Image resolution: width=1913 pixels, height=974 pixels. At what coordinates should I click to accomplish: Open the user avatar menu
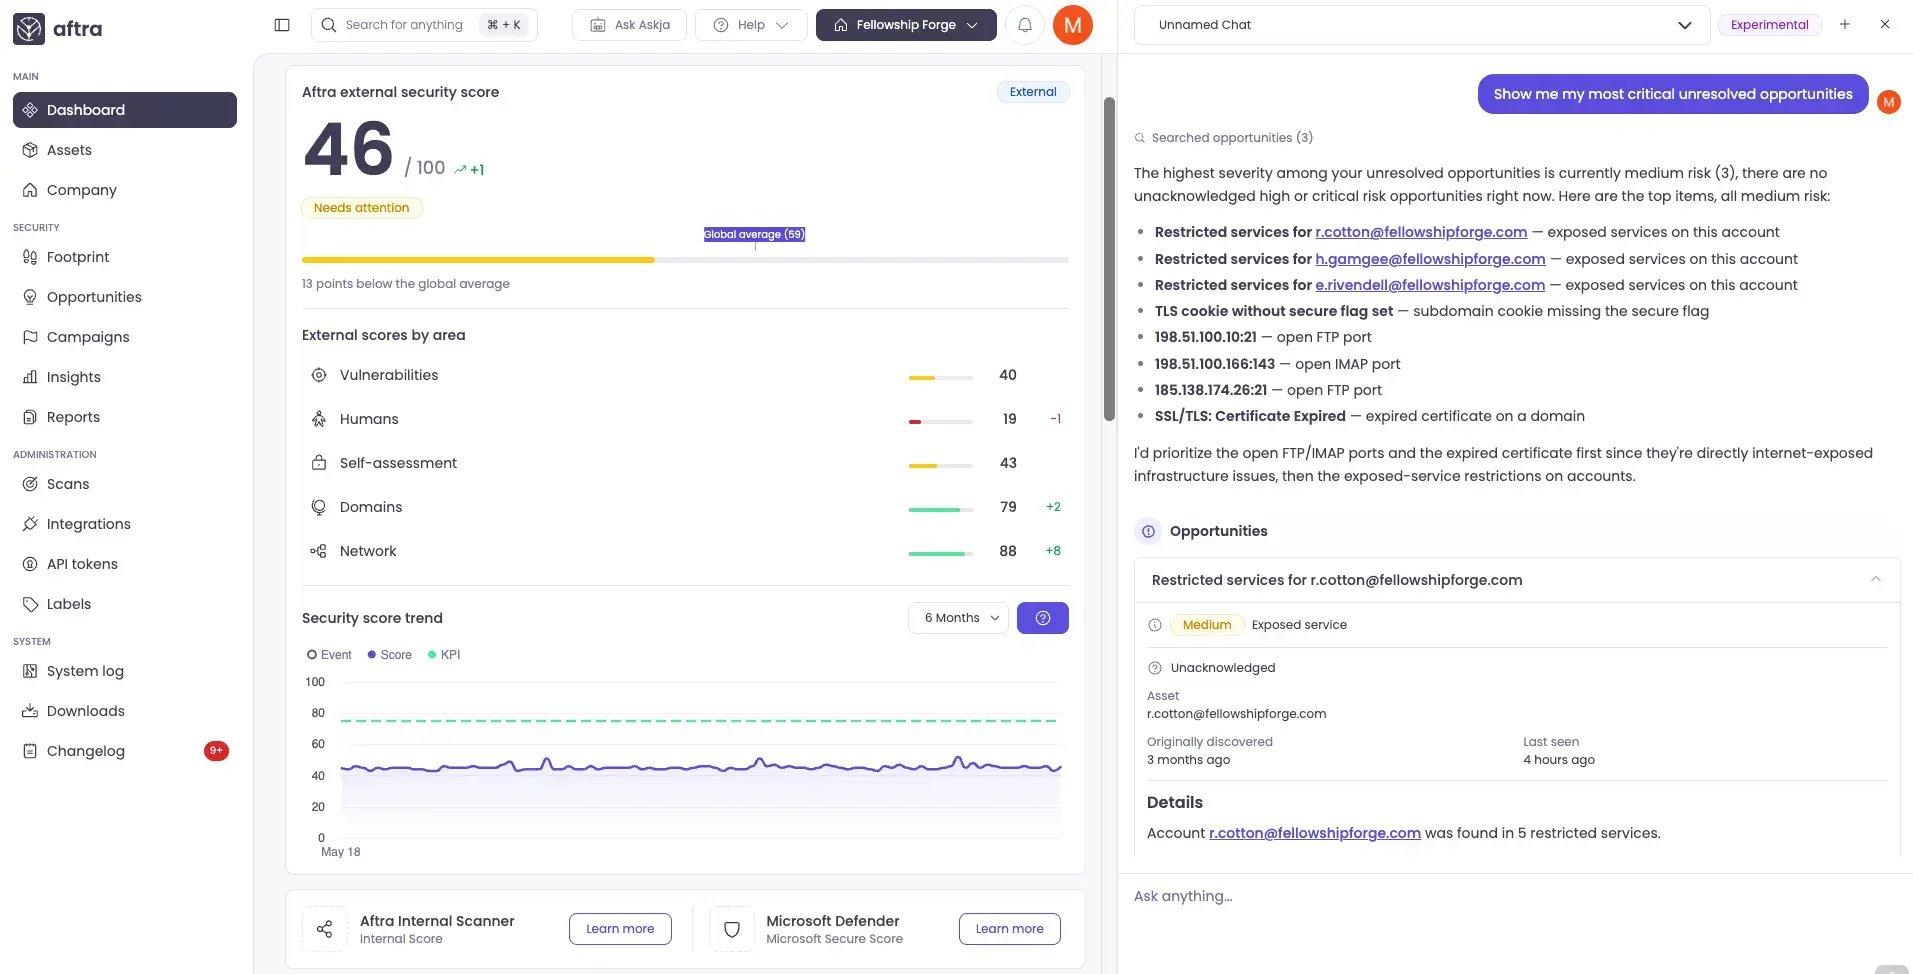[x=1073, y=25]
